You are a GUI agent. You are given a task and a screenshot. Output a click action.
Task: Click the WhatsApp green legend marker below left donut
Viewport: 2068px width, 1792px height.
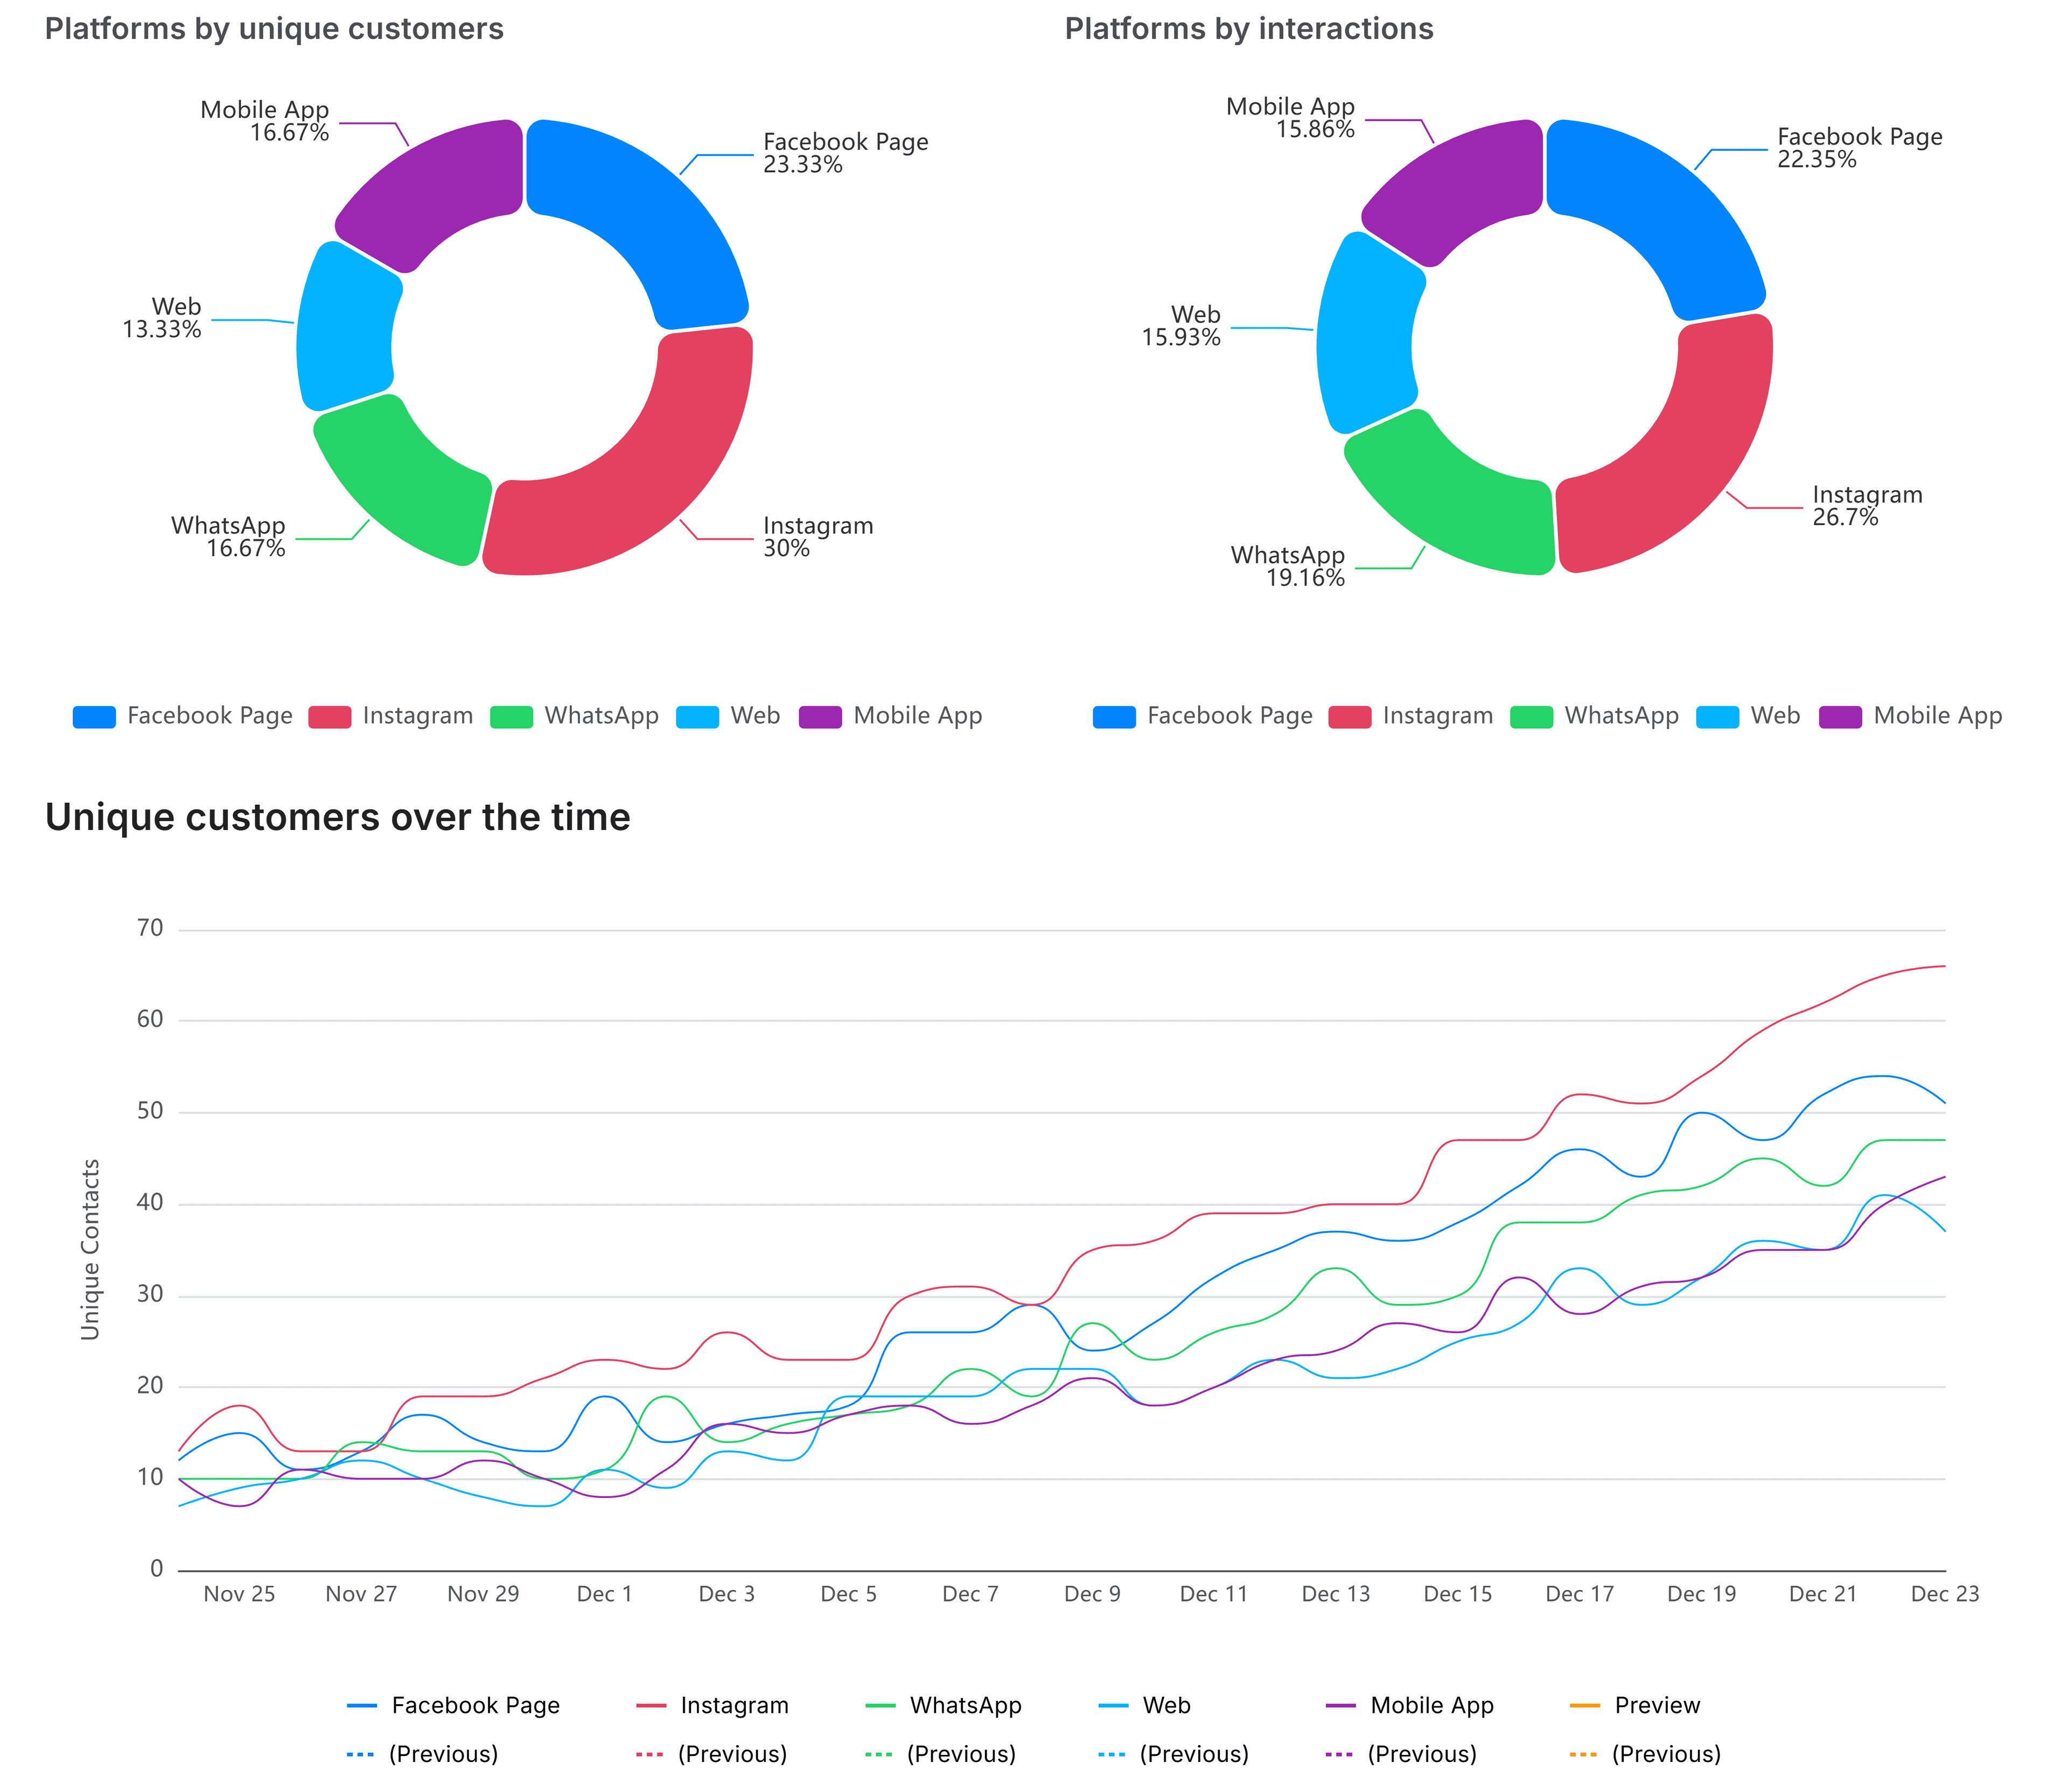tap(512, 716)
